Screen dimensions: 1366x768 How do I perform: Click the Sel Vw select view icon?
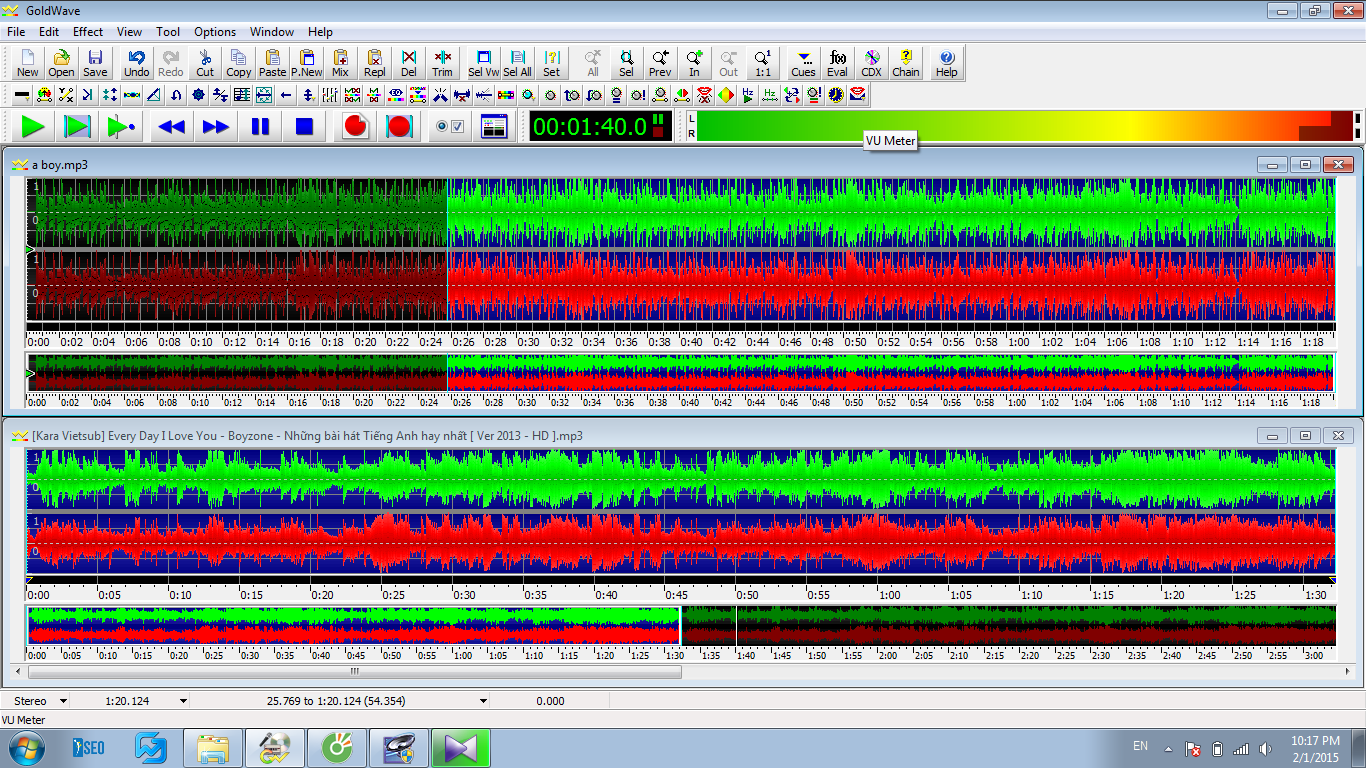pyautogui.click(x=483, y=63)
